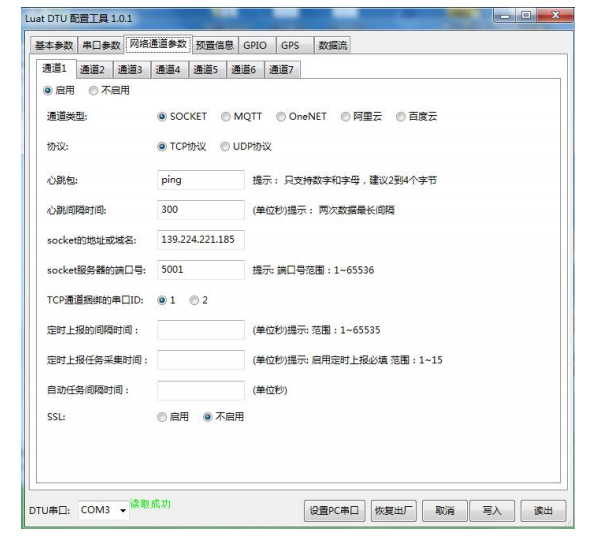This screenshot has width=600, height=537.
Task: Click the 设置PC串口 button
Action: [335, 511]
